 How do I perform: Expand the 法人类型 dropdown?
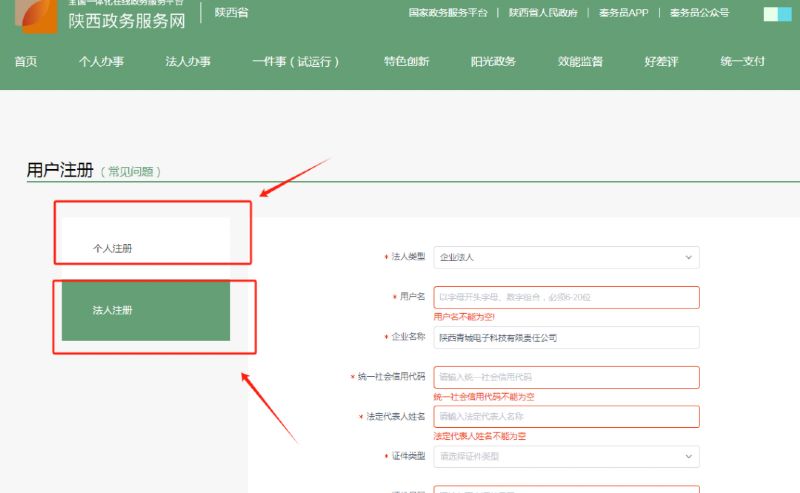(x=566, y=257)
